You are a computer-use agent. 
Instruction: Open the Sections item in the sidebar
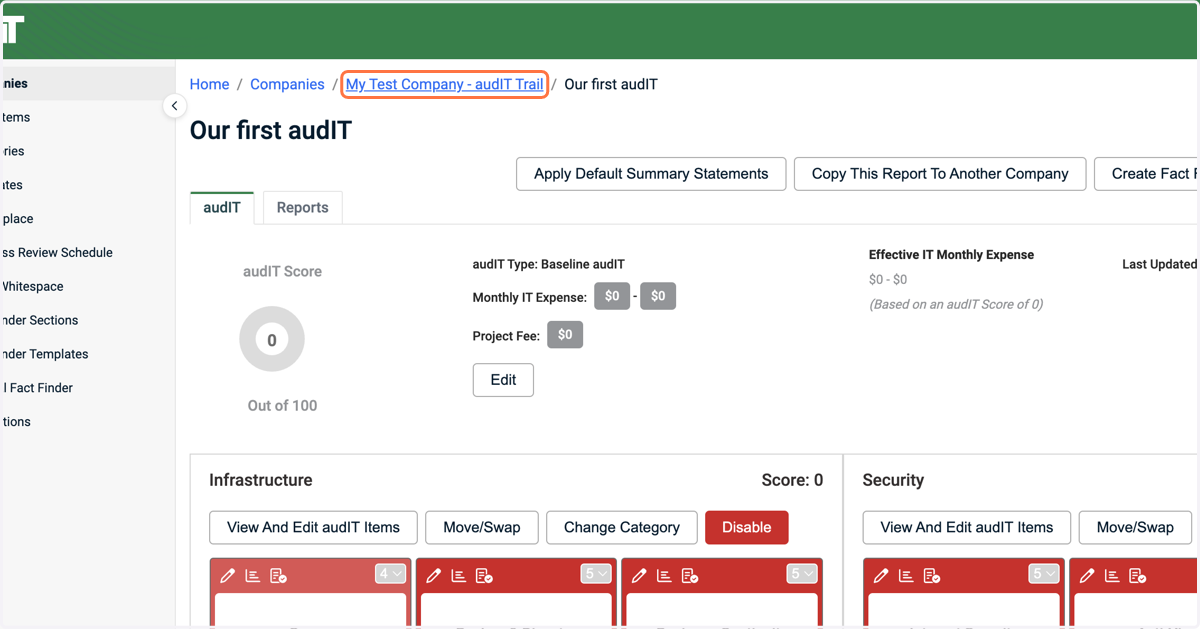click(x=40, y=320)
